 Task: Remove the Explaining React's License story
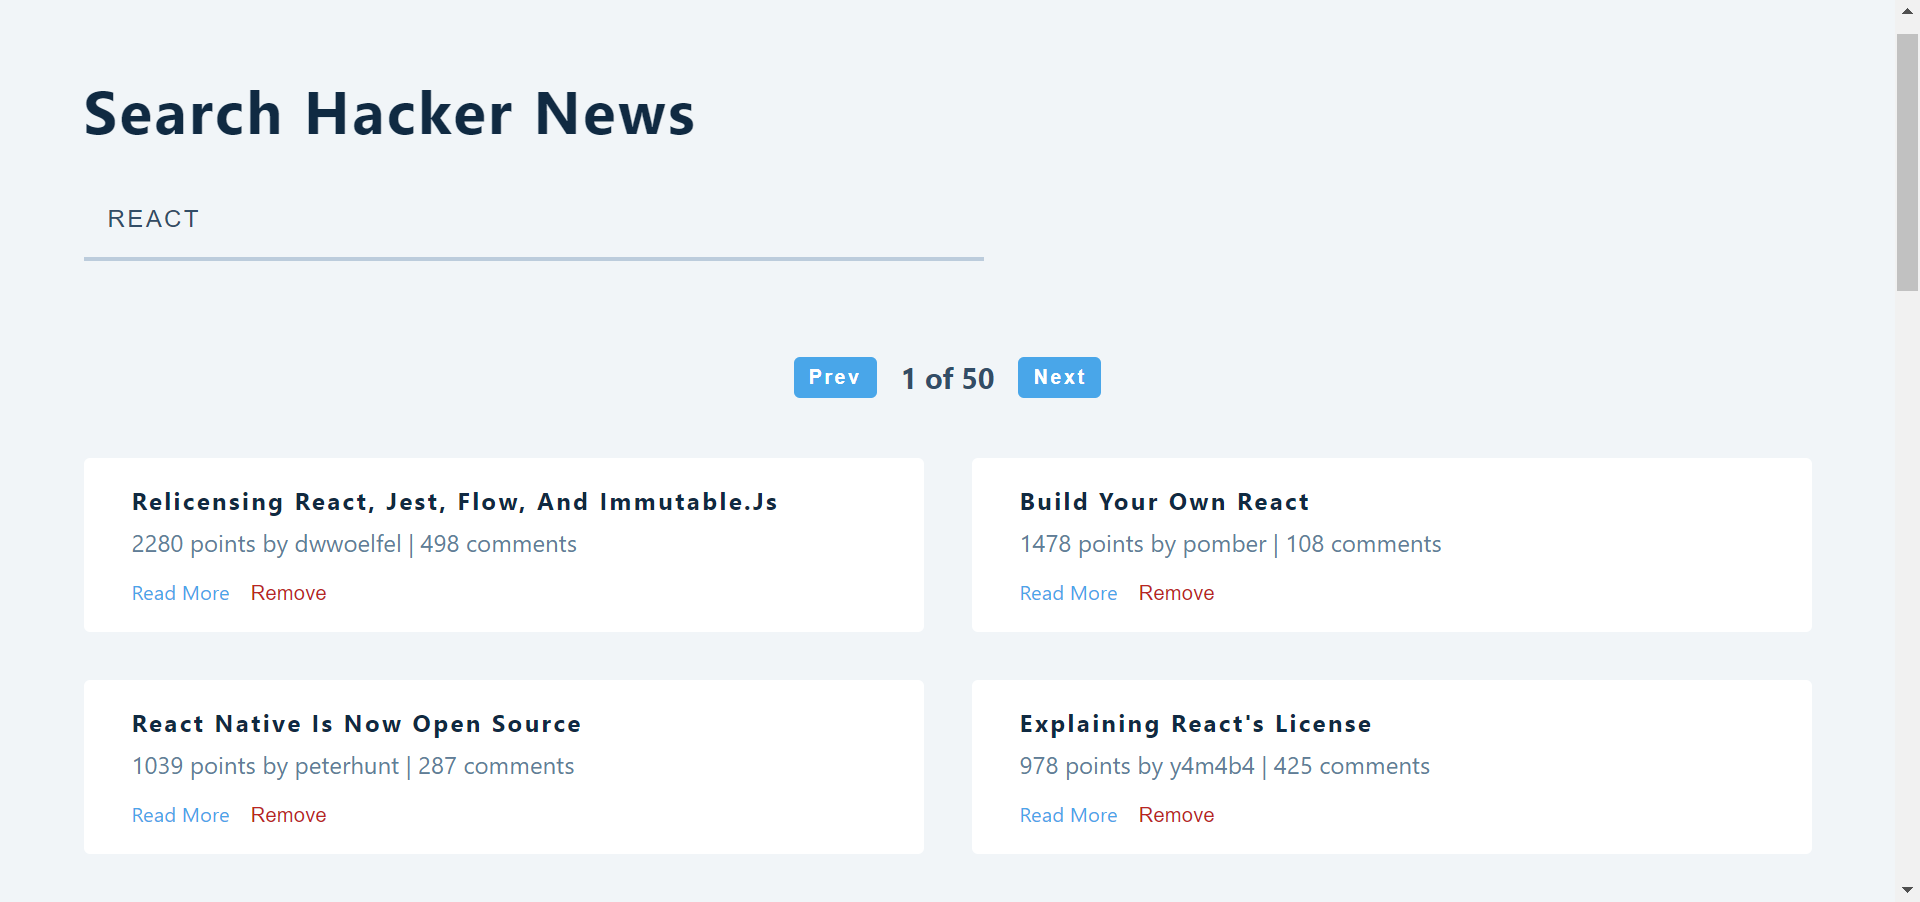[1176, 815]
